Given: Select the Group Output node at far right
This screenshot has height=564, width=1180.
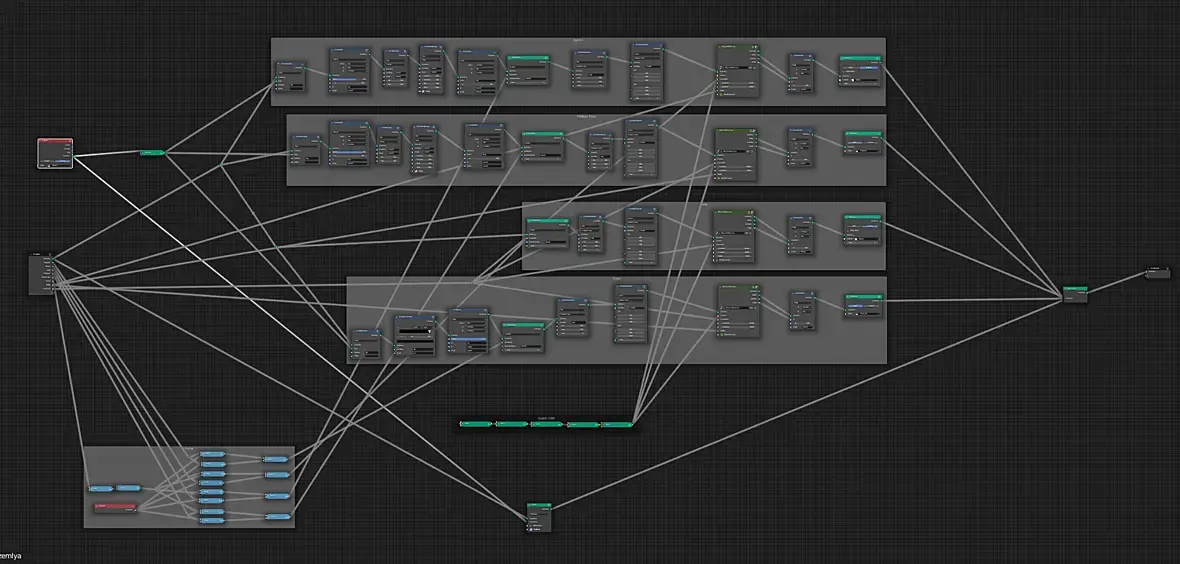Looking at the screenshot, I should pos(1158,273).
